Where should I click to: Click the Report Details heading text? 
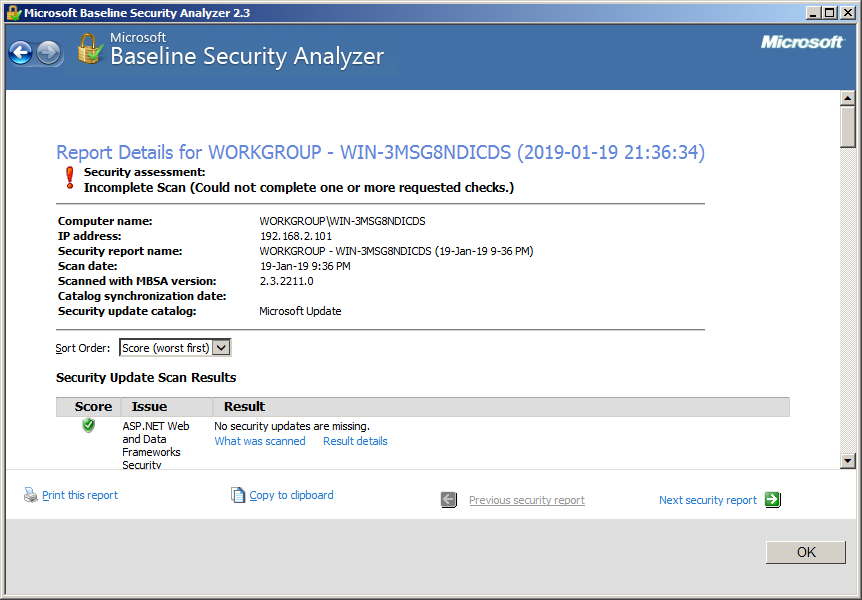[x=380, y=152]
